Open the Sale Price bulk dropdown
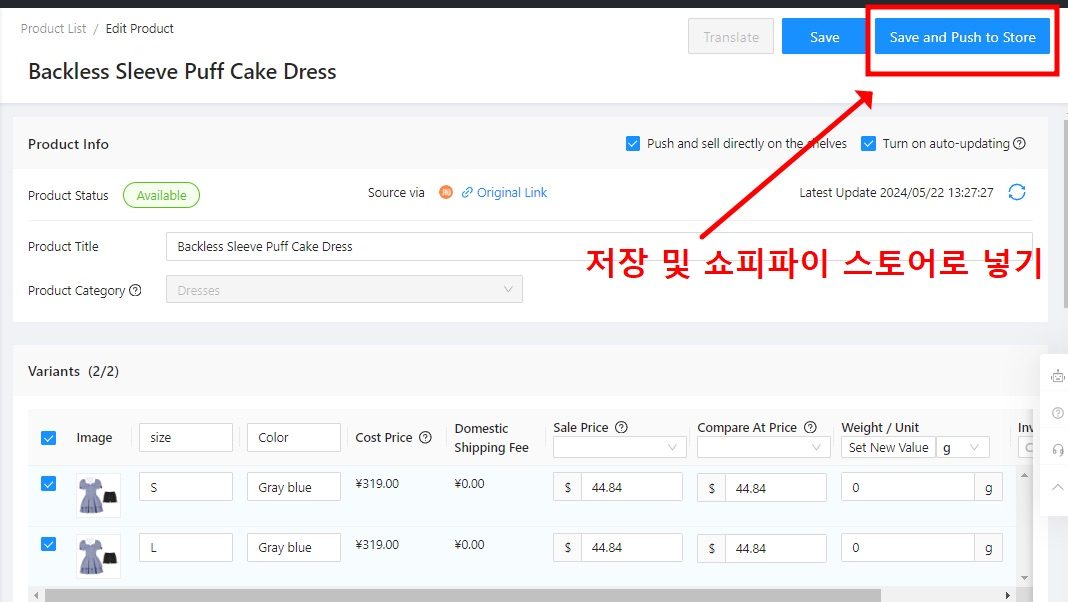 [x=620, y=447]
